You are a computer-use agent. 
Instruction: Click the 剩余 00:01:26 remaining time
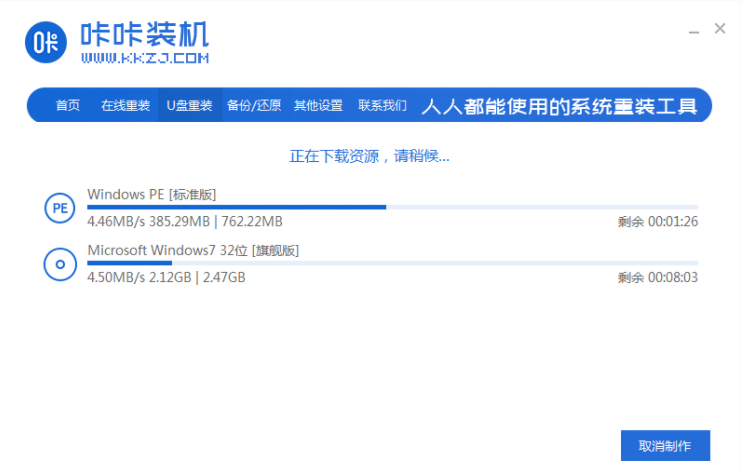click(x=657, y=221)
